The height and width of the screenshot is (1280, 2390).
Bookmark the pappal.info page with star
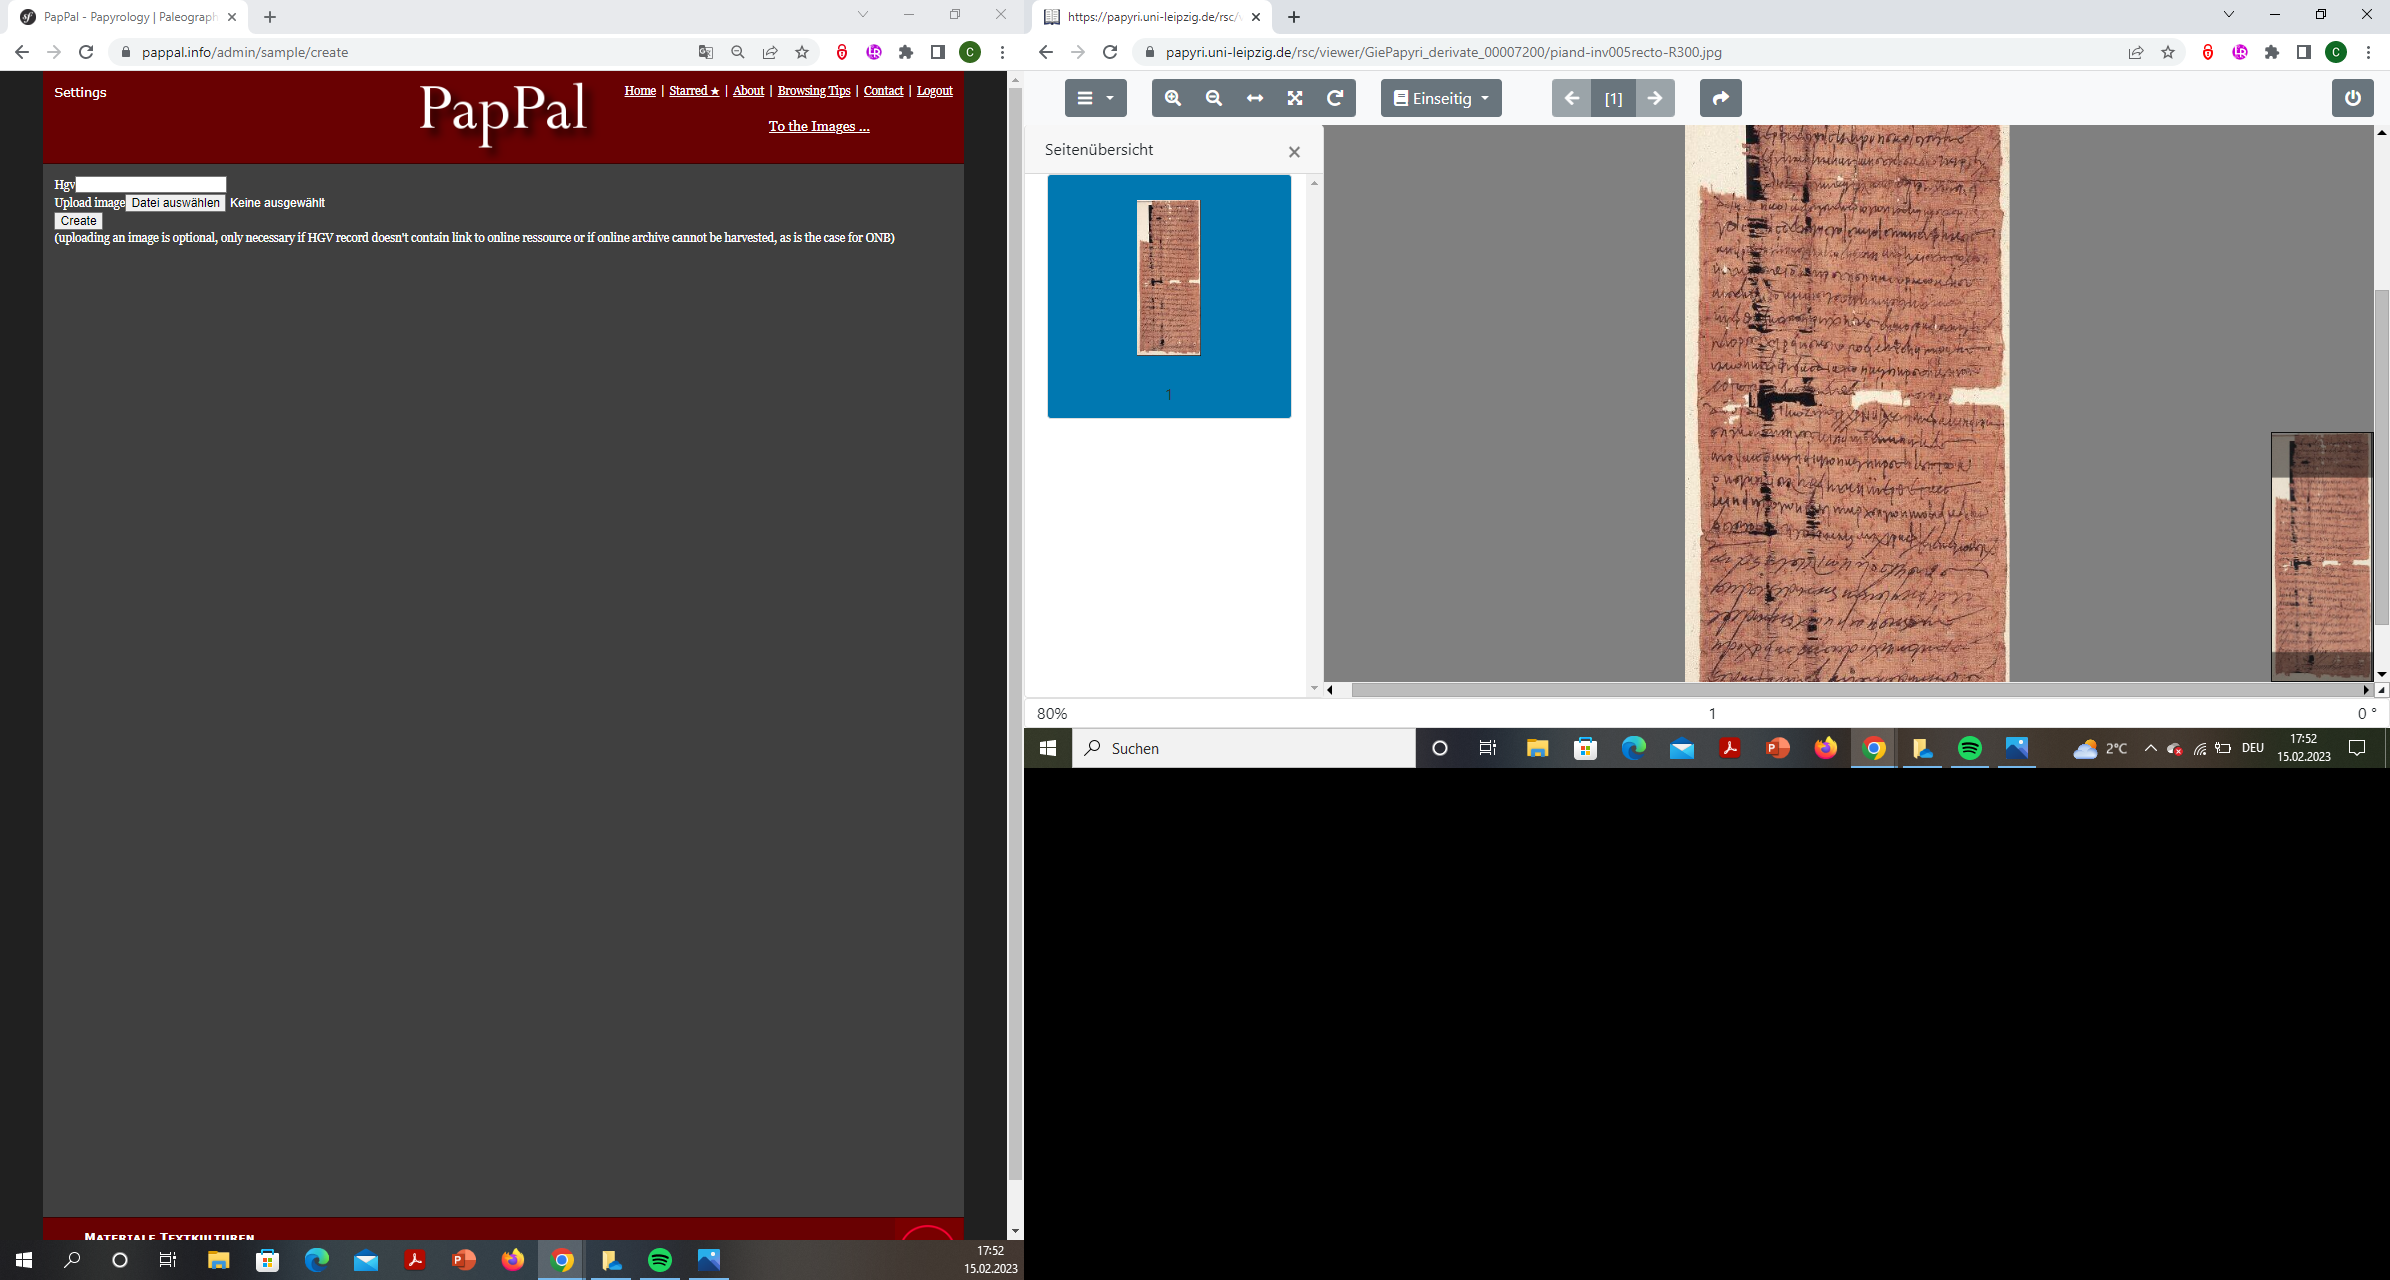tap(802, 52)
